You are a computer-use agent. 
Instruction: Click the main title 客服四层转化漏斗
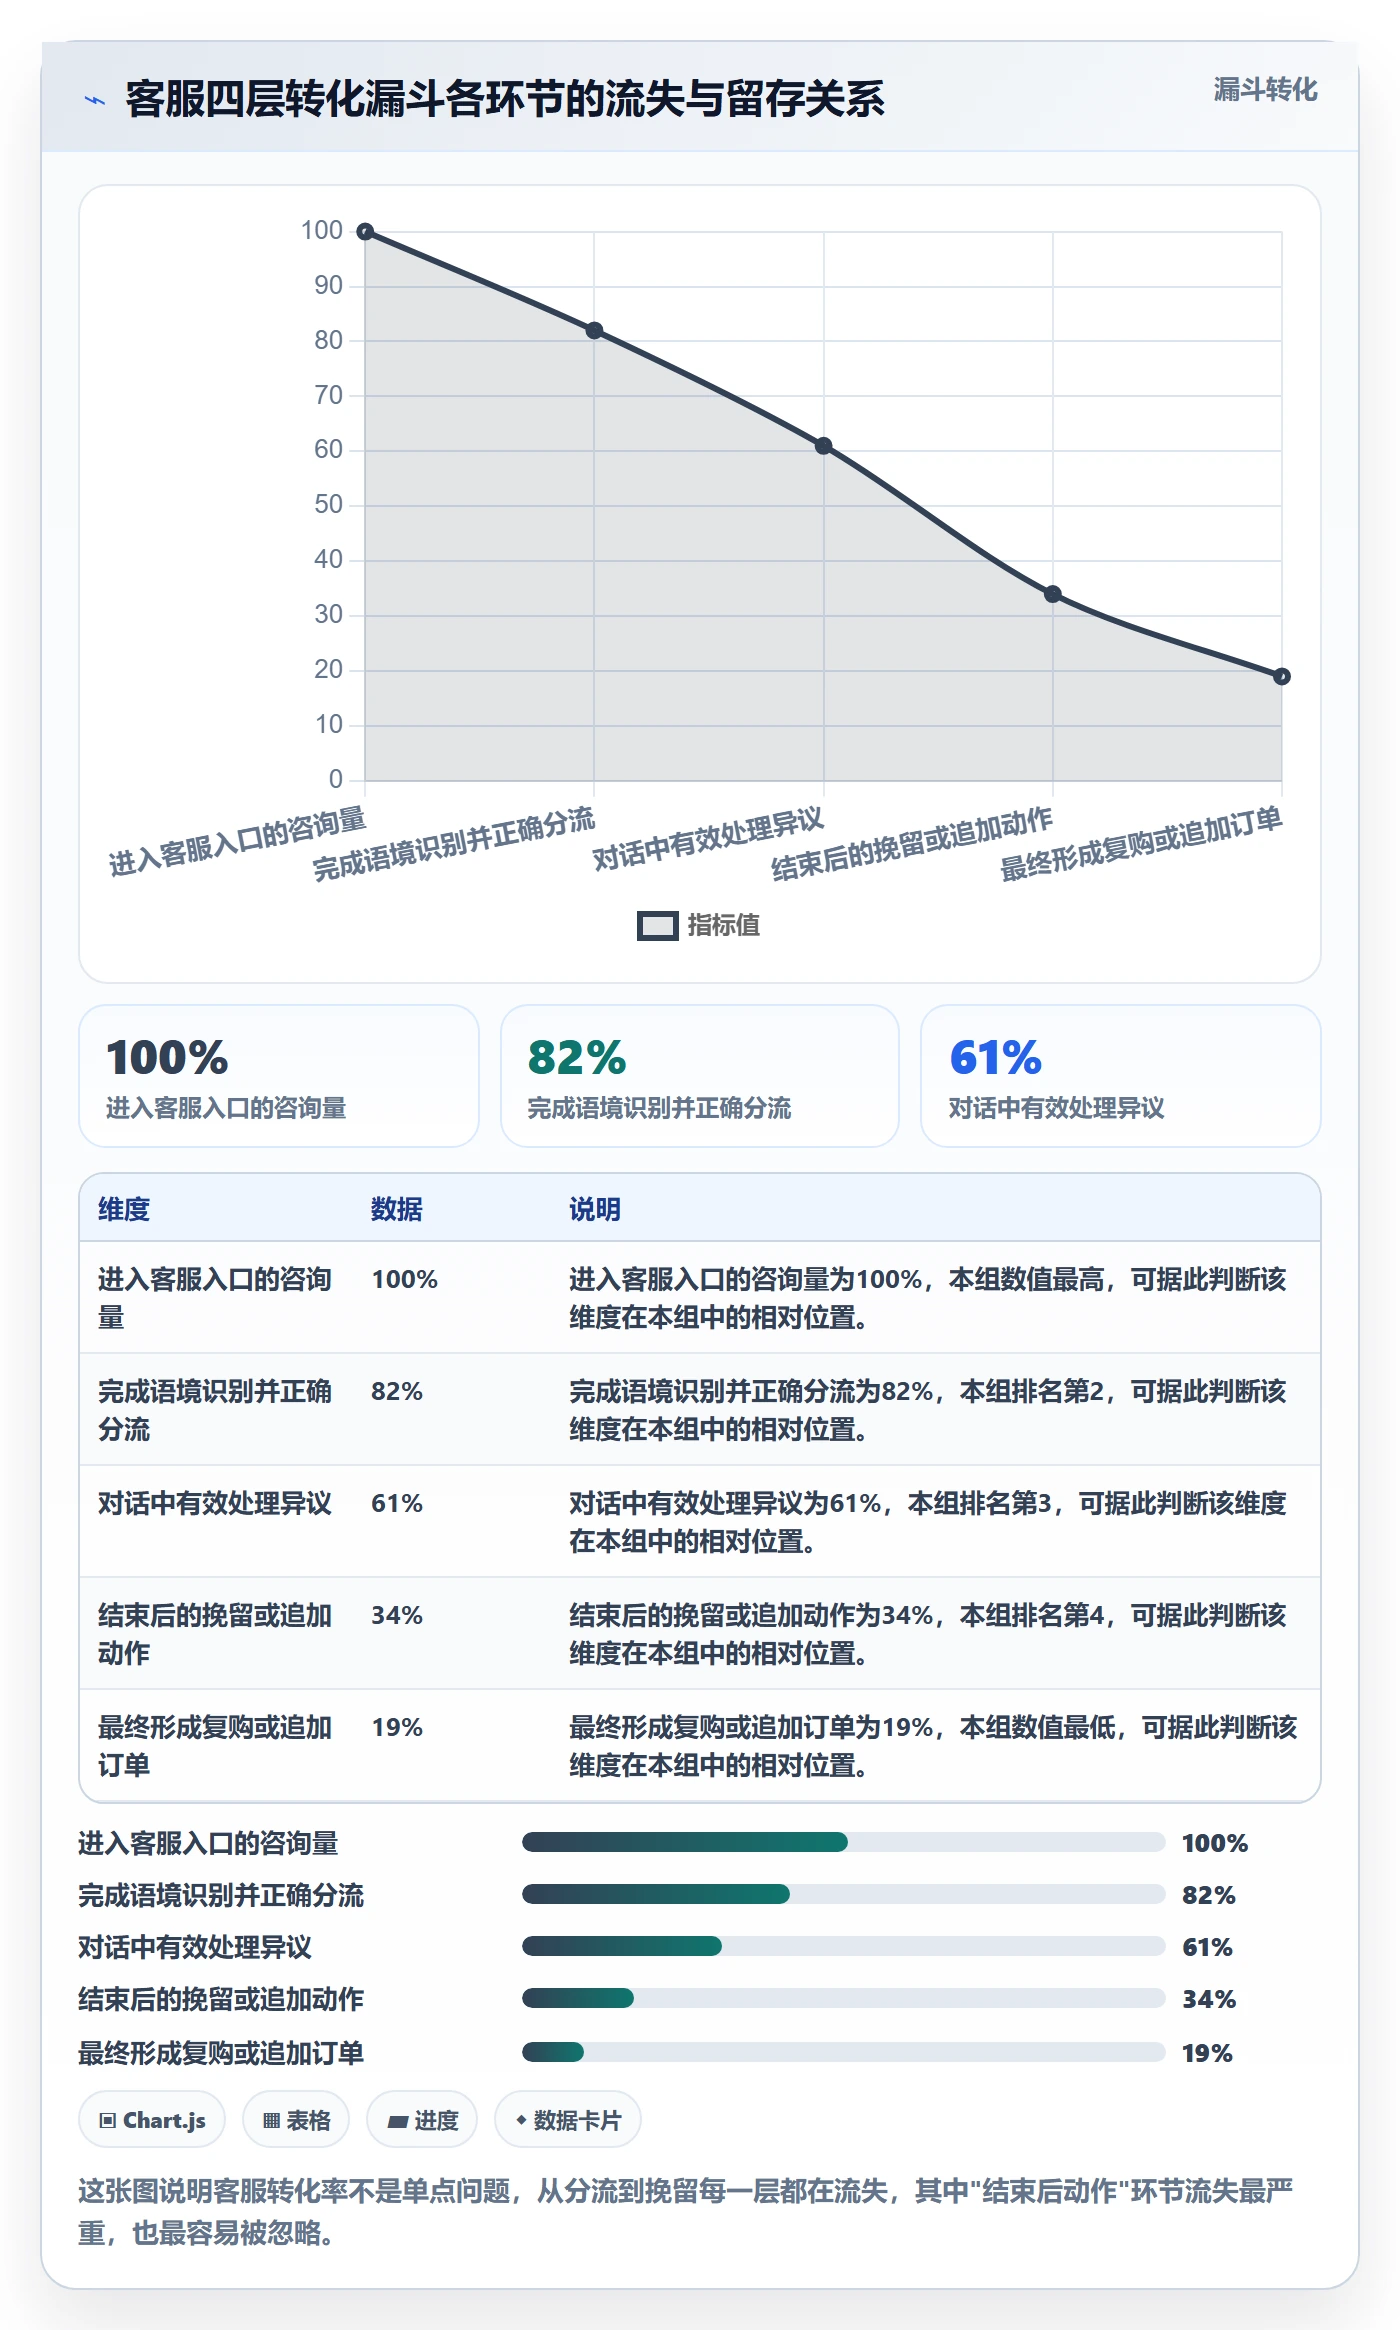(x=504, y=99)
